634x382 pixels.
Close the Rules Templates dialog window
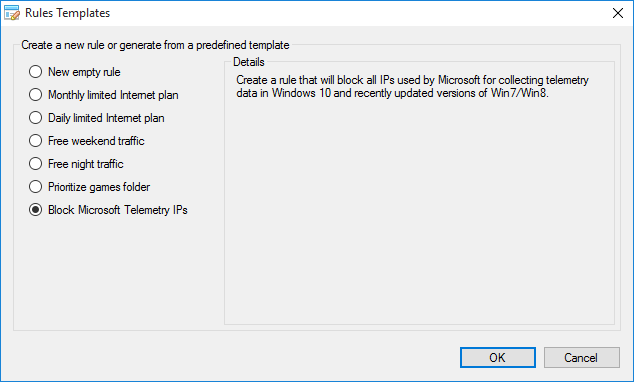pyautogui.click(x=618, y=13)
